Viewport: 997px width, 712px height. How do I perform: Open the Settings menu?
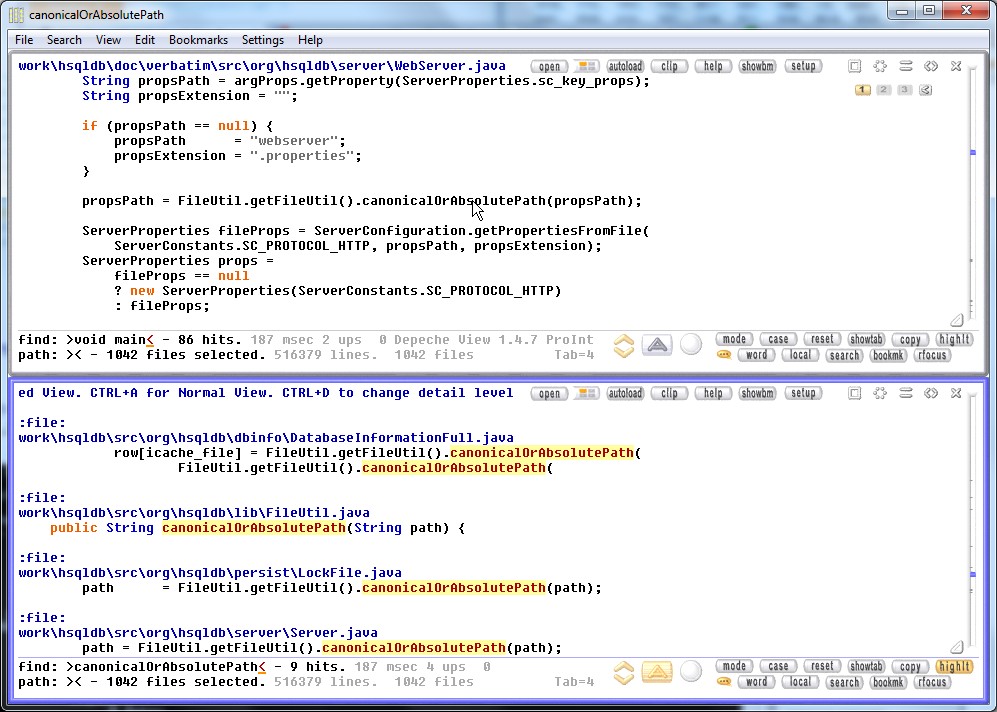(x=263, y=40)
